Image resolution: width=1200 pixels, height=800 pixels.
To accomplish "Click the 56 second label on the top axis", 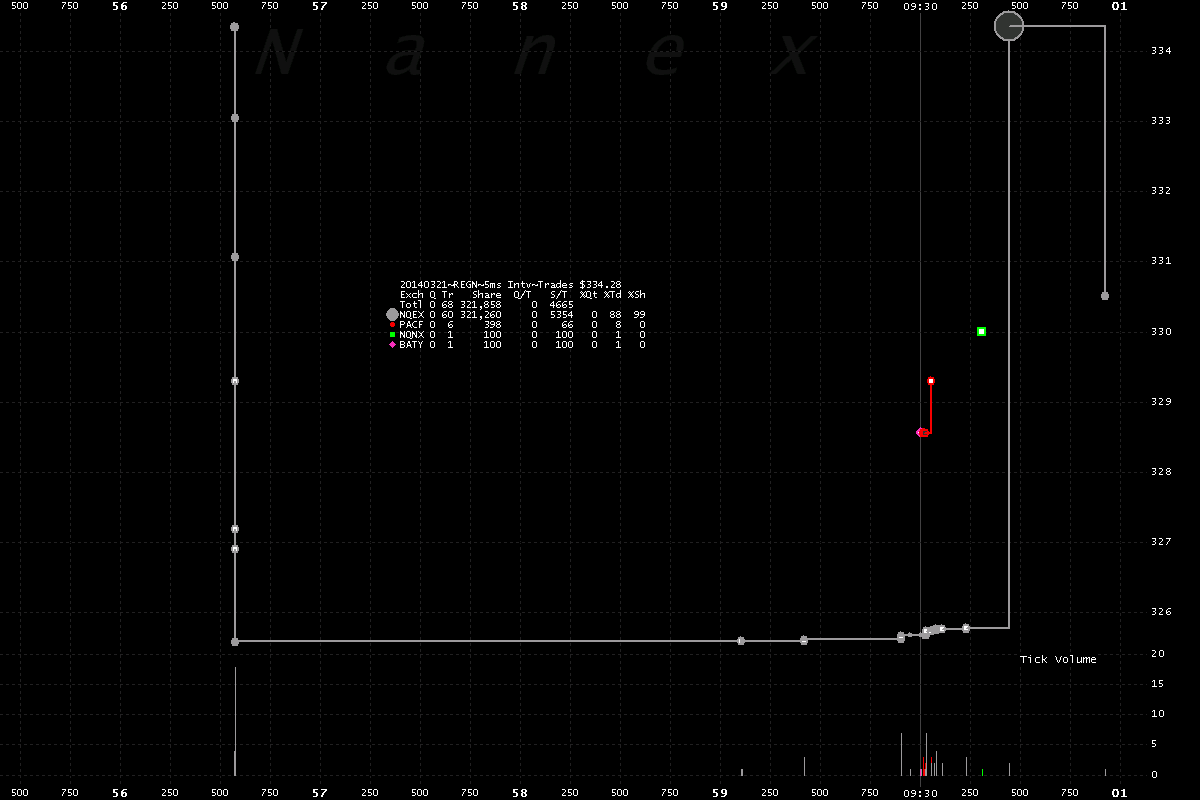I will point(120,6).
